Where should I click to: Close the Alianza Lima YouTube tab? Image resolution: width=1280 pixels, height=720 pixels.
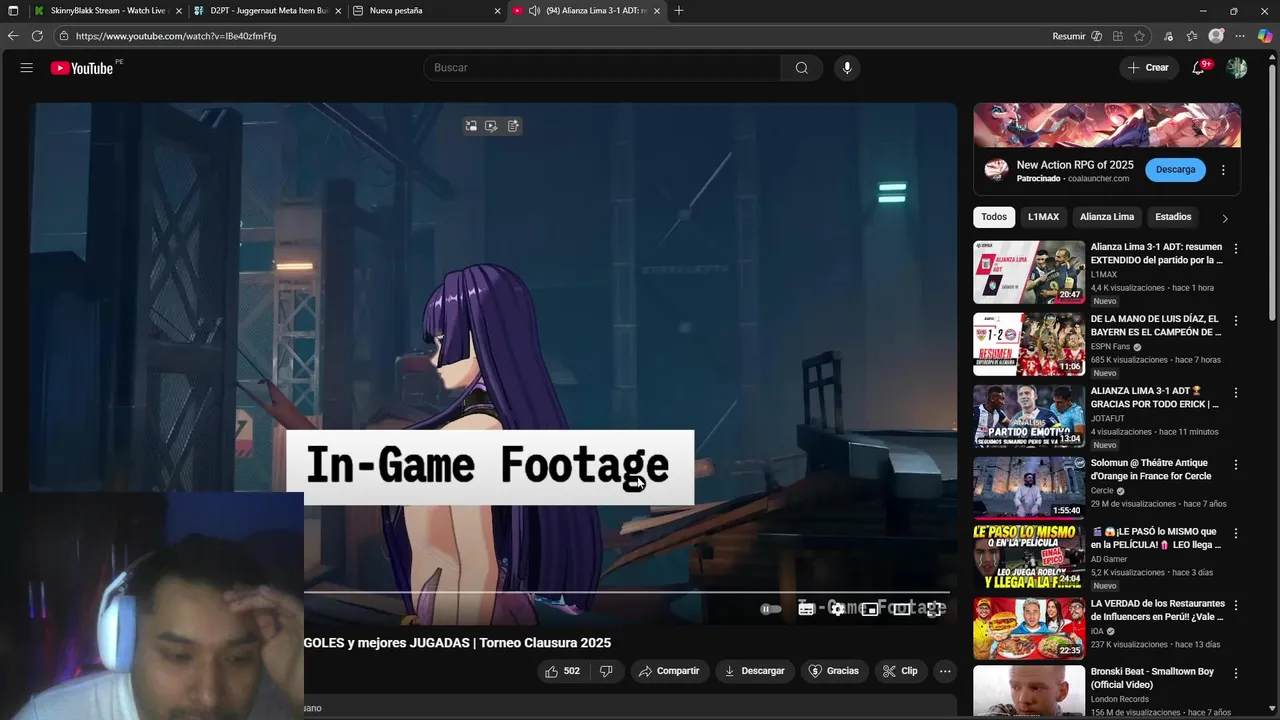click(657, 11)
